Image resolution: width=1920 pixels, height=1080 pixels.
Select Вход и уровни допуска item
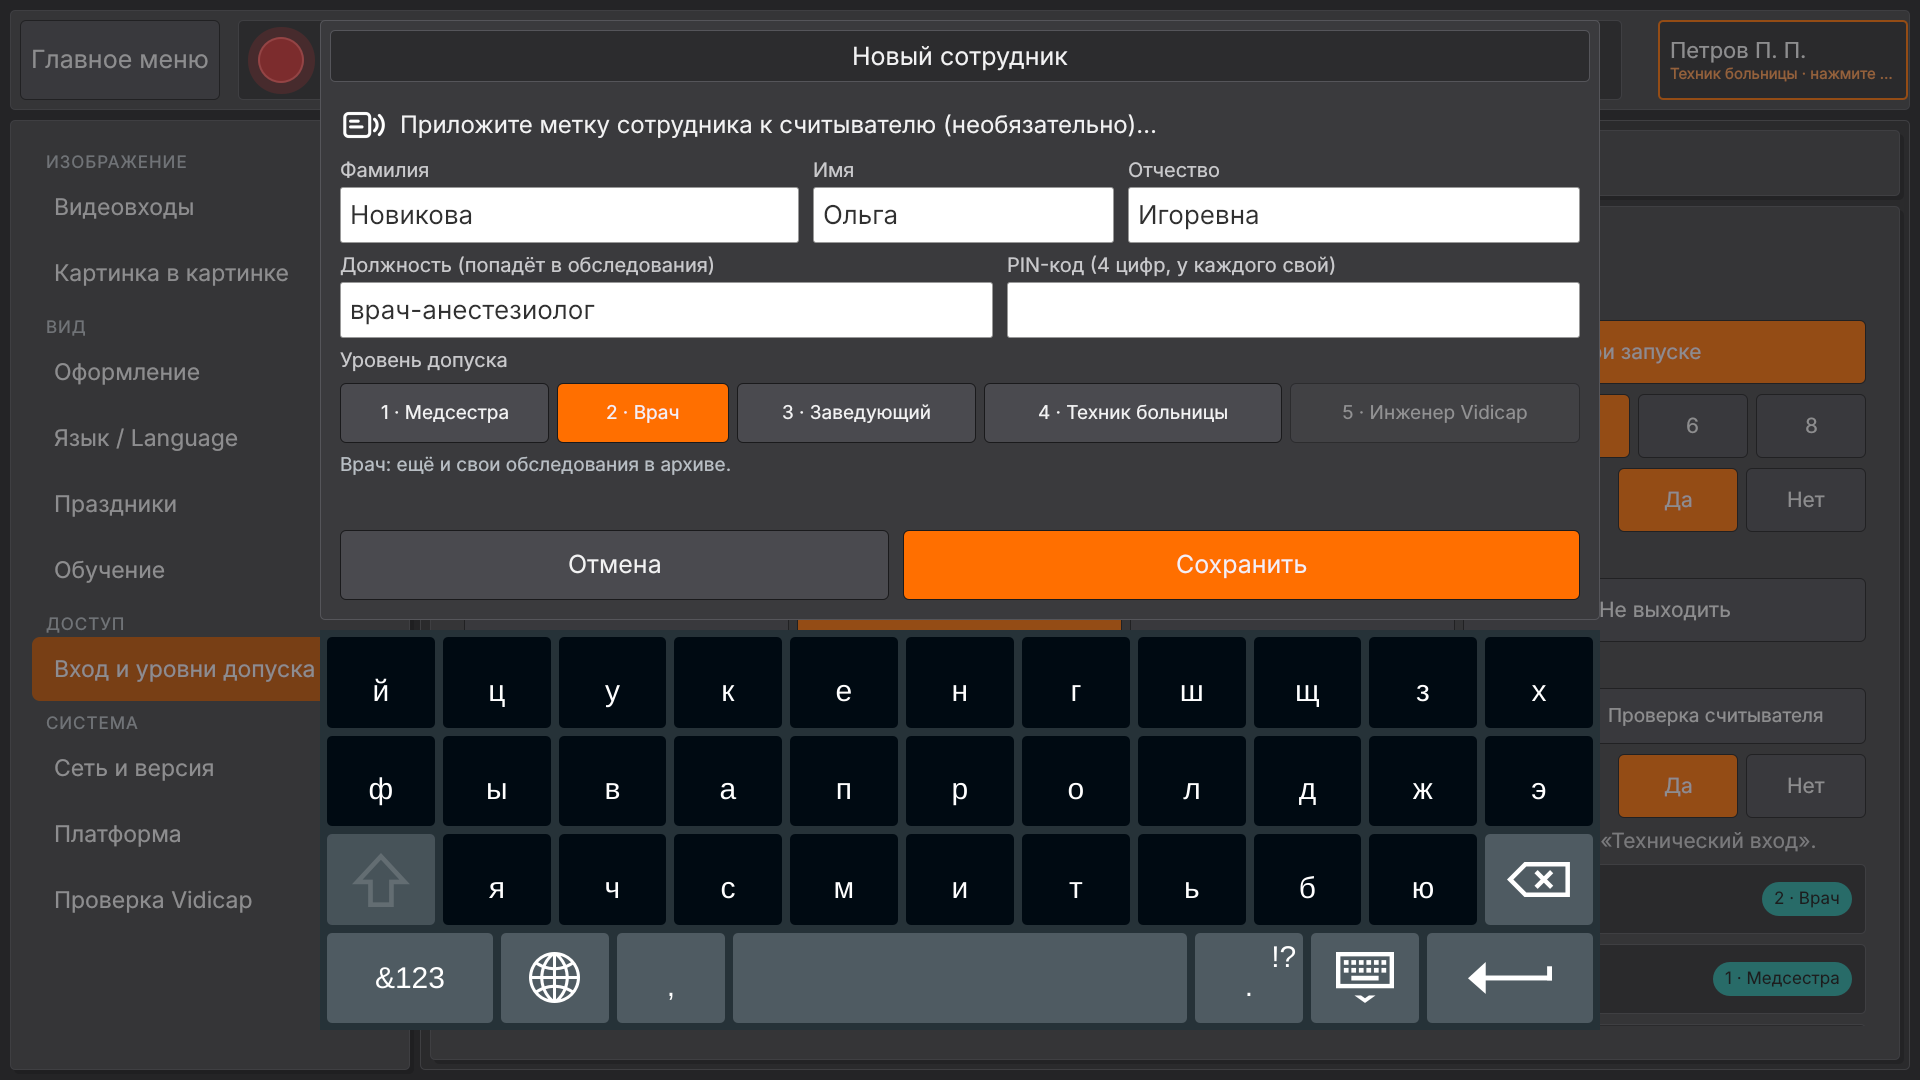coord(176,669)
